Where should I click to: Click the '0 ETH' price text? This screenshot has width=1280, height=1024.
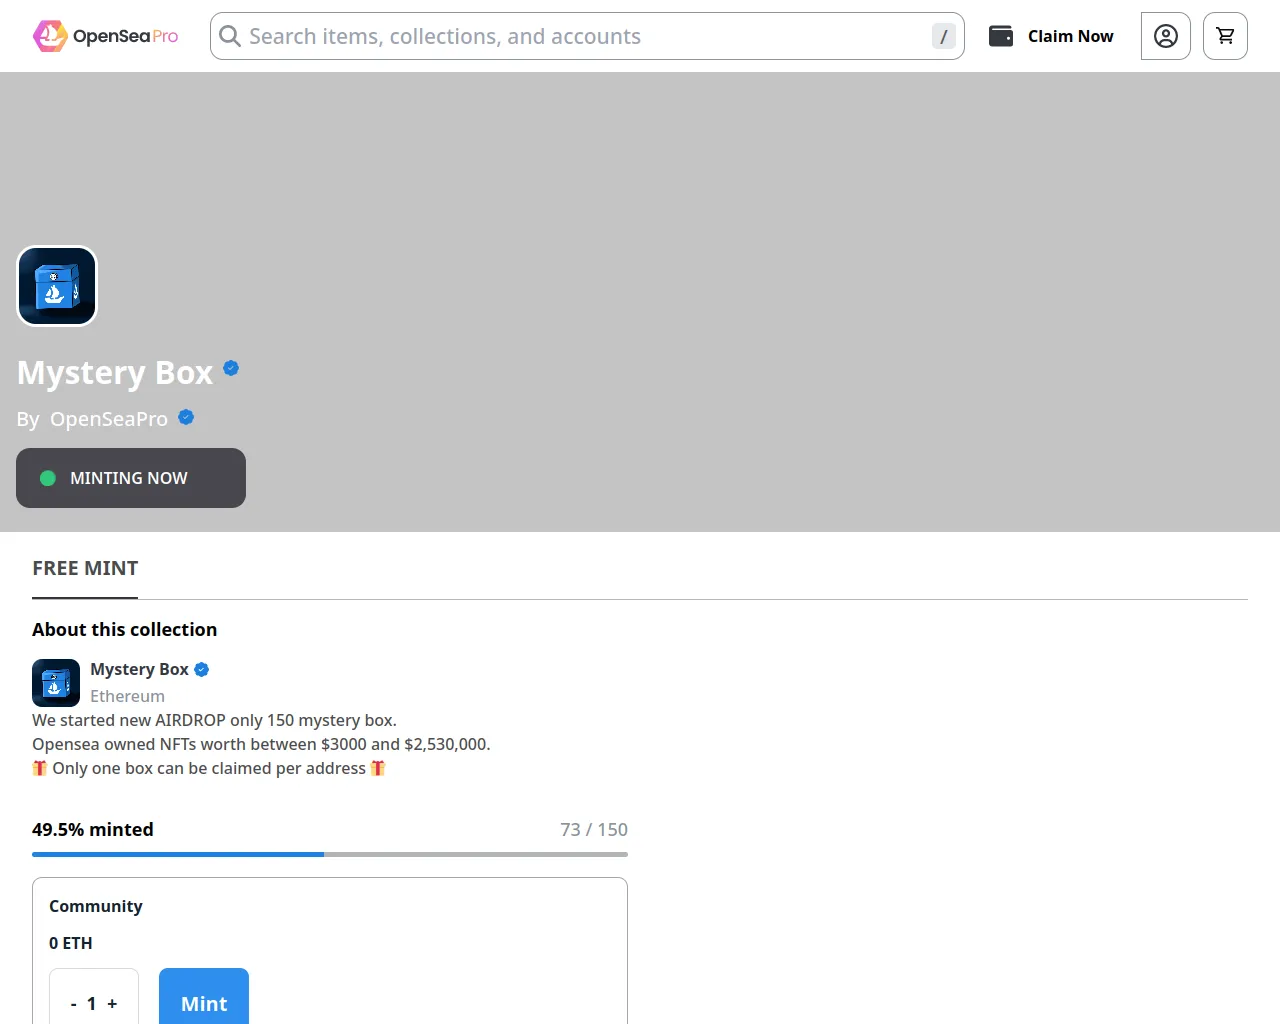(71, 943)
